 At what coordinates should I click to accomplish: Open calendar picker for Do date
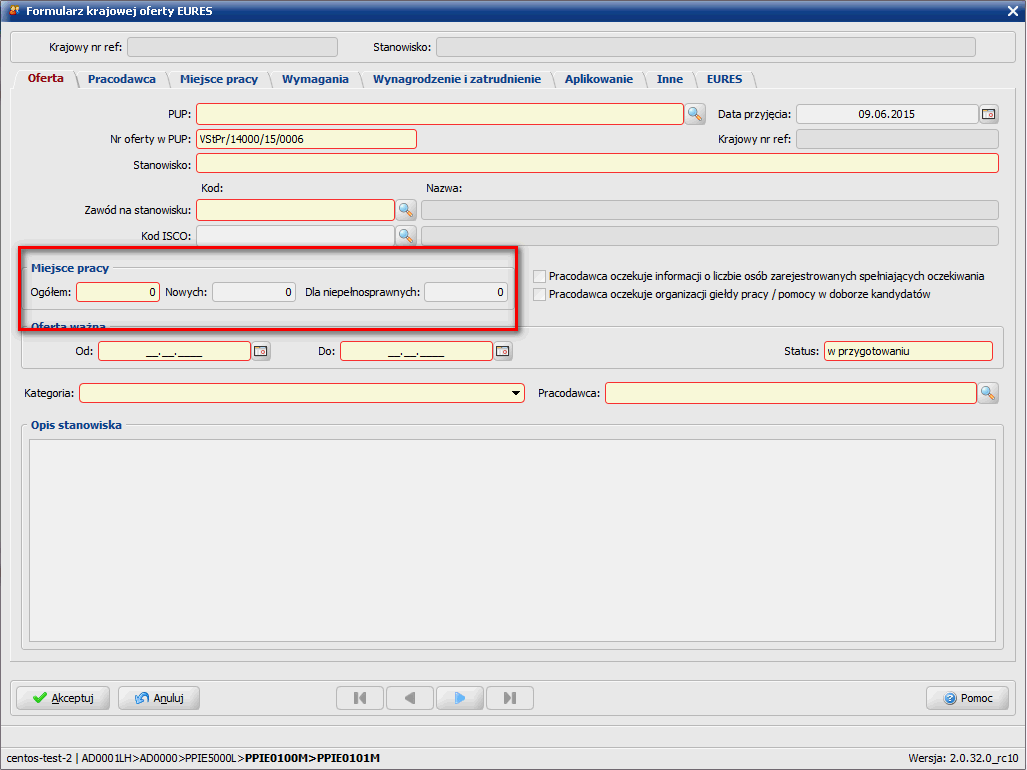[x=502, y=352]
